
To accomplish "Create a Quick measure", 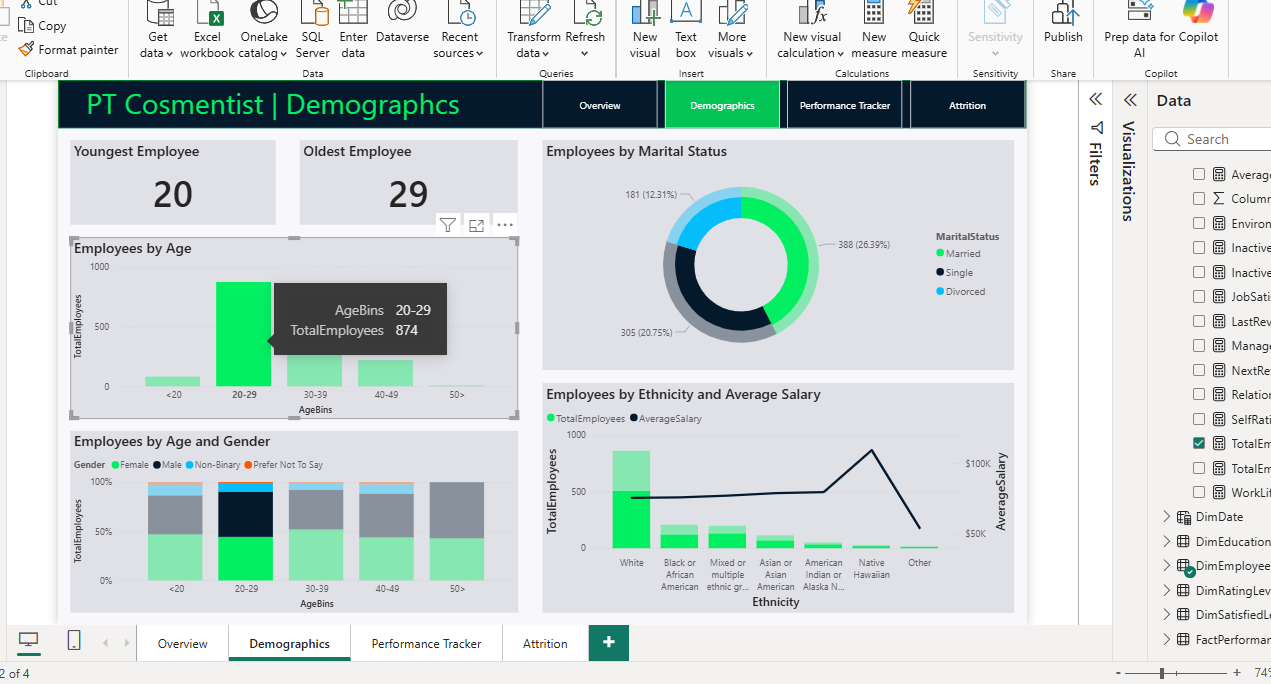I will (924, 31).
